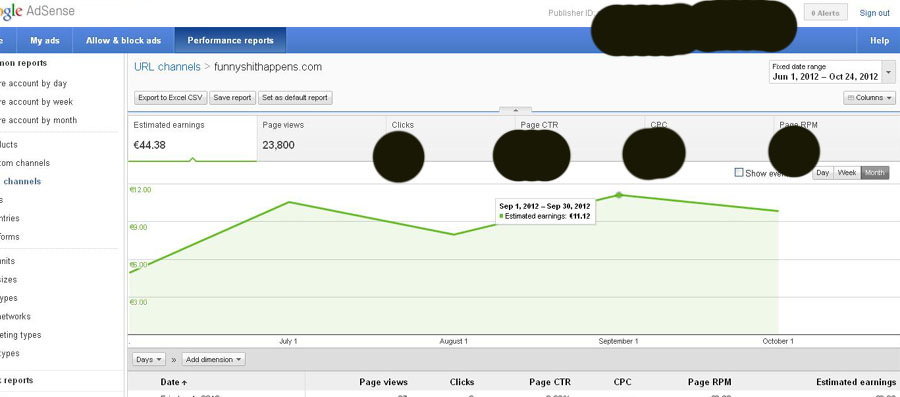Click the Sign out link

point(874,13)
